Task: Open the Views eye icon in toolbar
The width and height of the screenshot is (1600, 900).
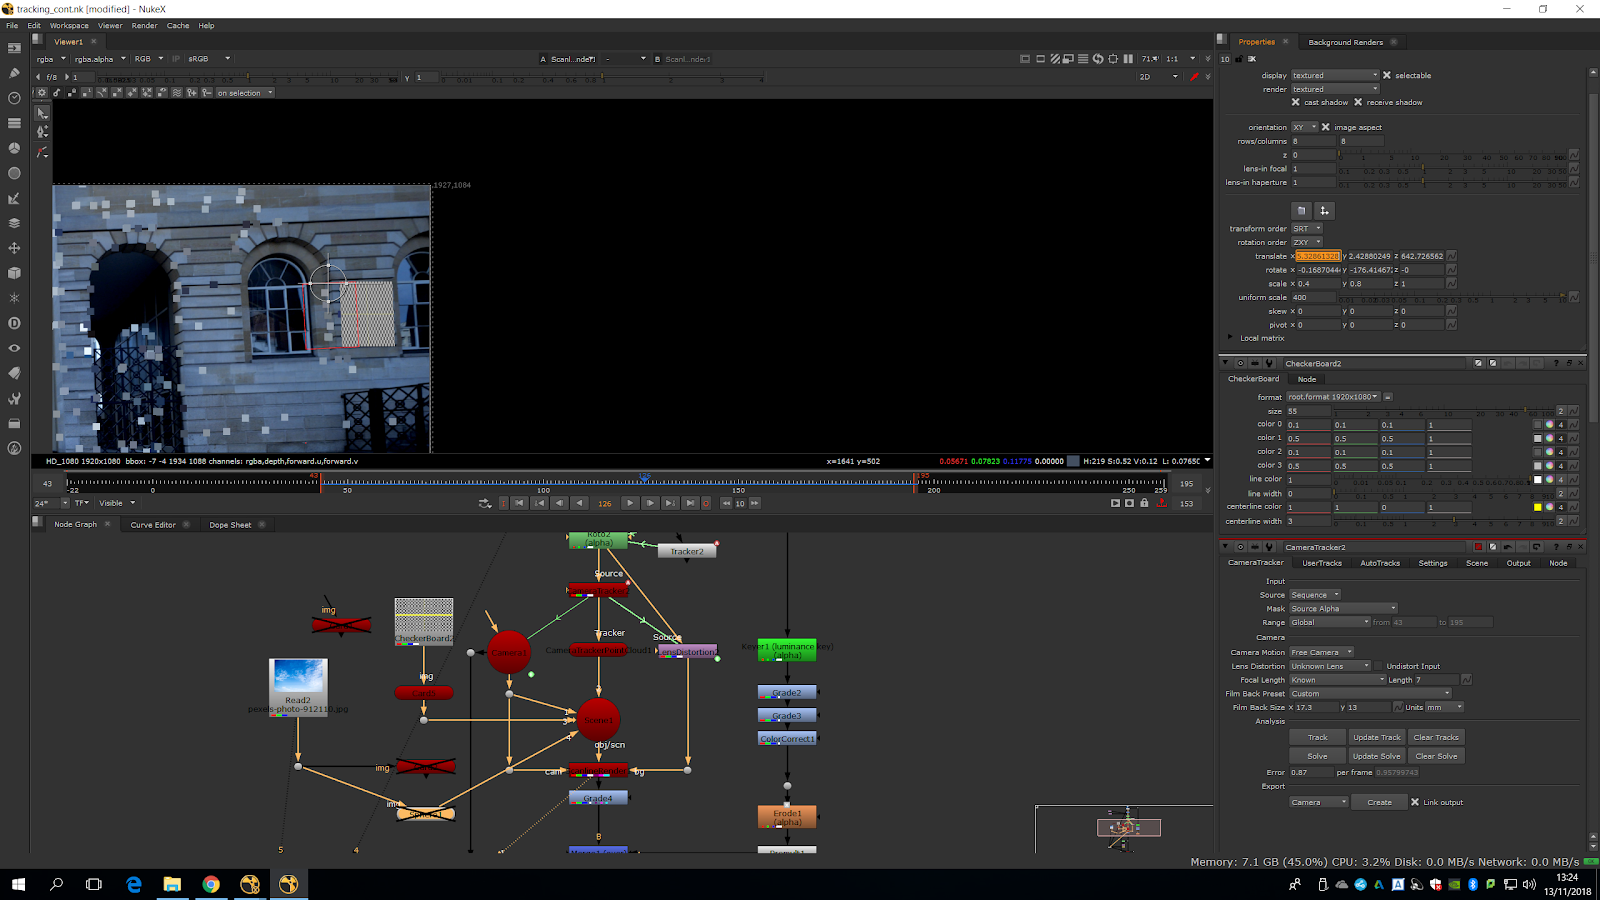Action: [14, 348]
